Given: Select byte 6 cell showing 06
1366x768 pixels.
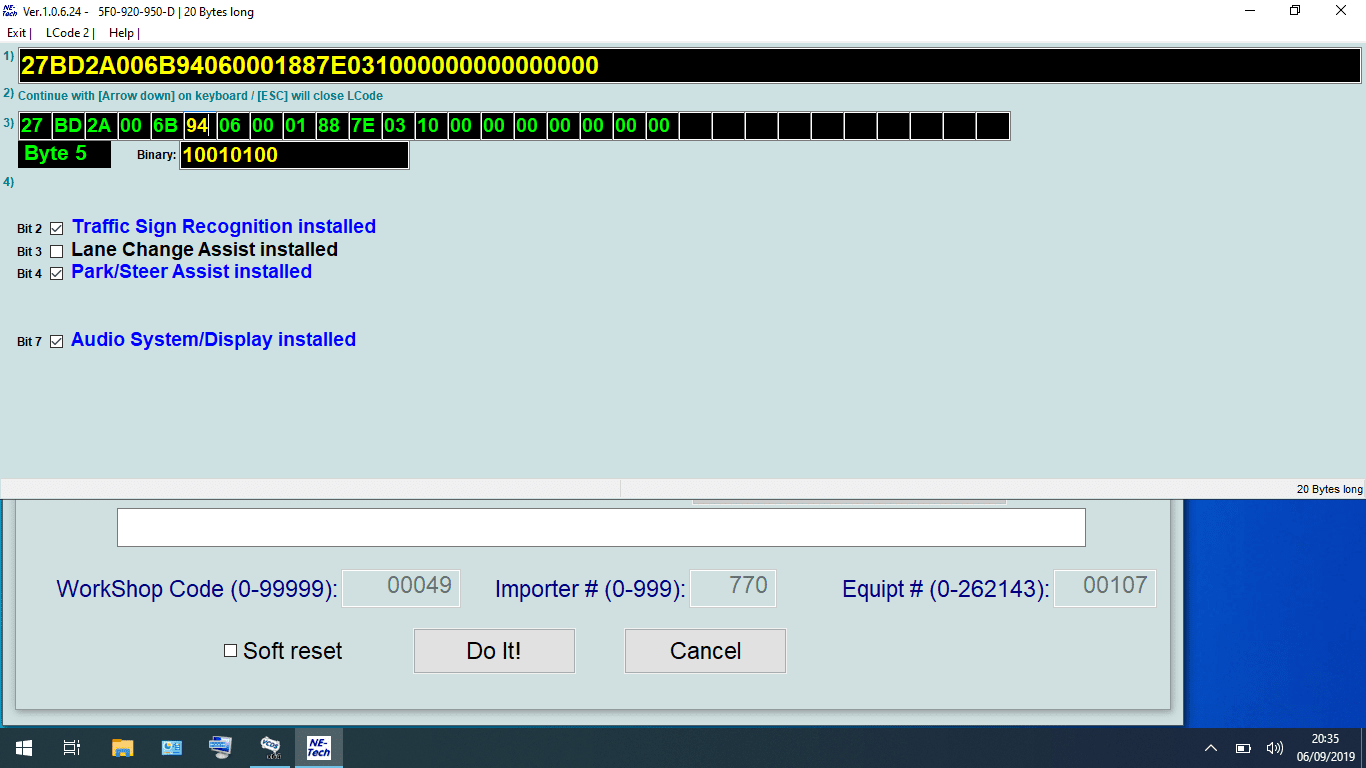Looking at the screenshot, I should pyautogui.click(x=230, y=126).
